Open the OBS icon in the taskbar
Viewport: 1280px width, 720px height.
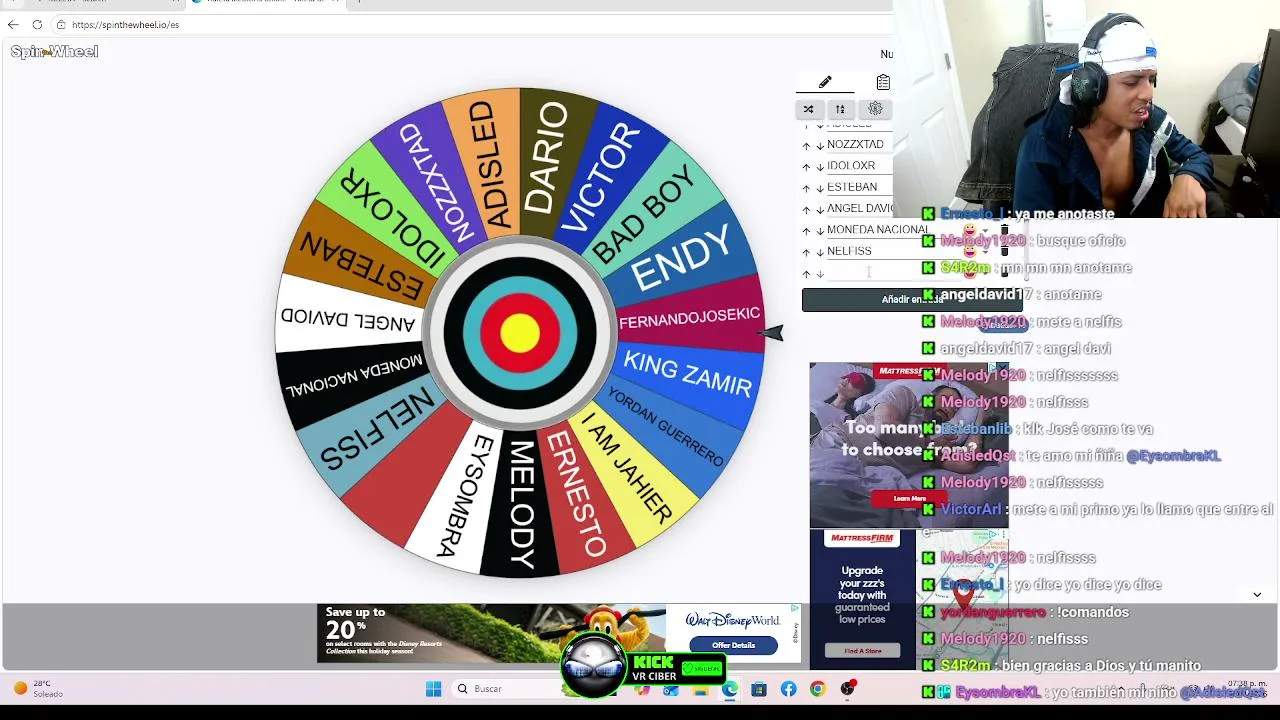pos(847,689)
